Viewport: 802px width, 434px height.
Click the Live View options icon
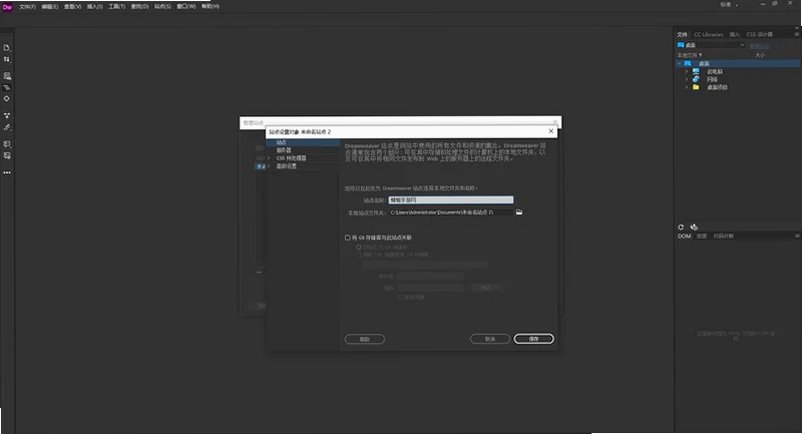tap(7, 76)
